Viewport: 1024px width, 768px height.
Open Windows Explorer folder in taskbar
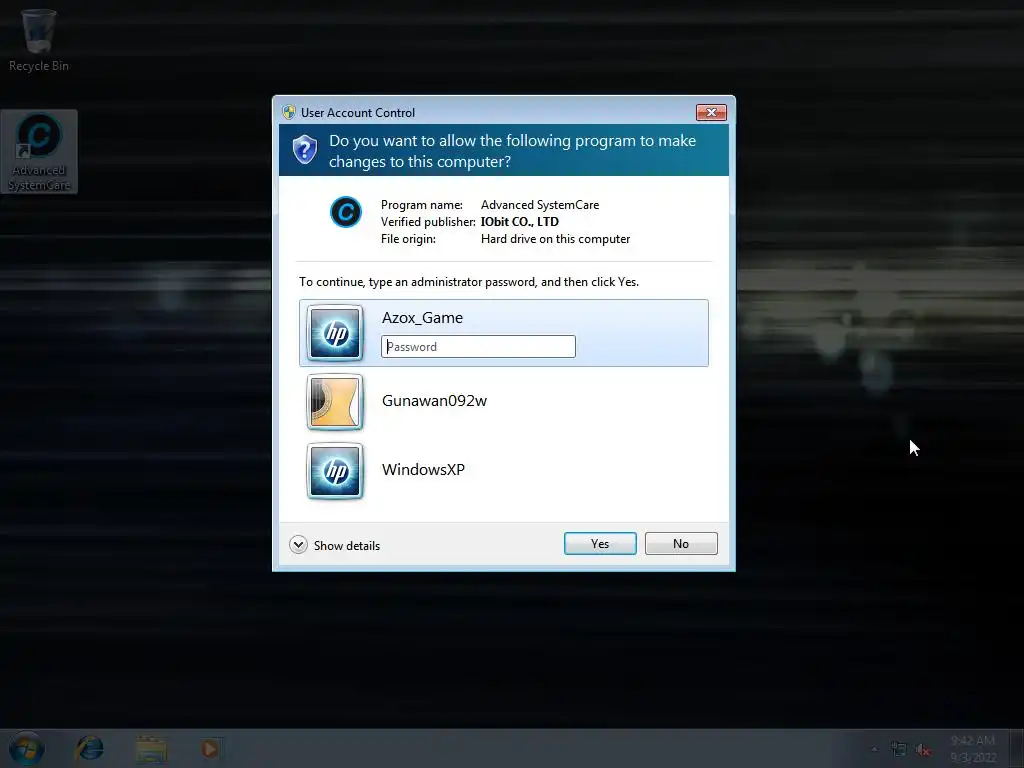point(151,749)
